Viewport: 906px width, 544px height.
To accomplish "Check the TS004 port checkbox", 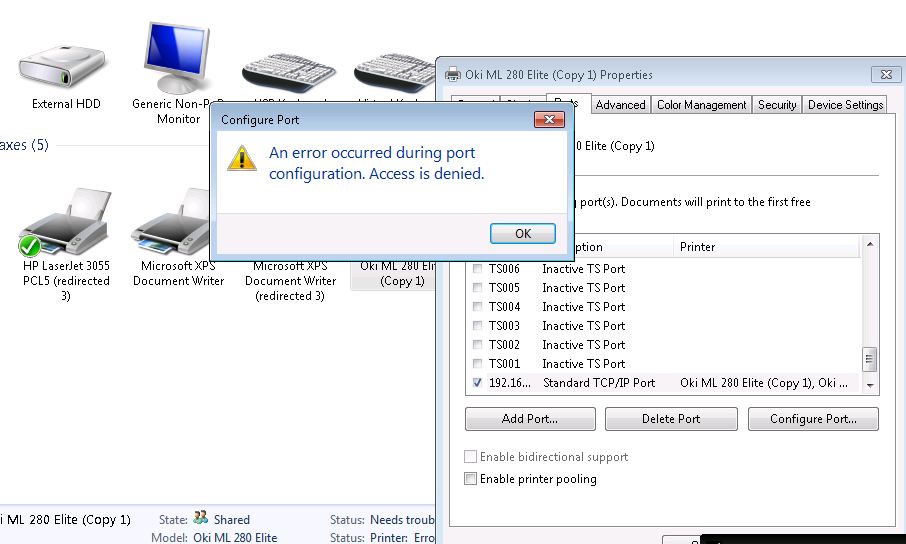I will (x=477, y=306).
